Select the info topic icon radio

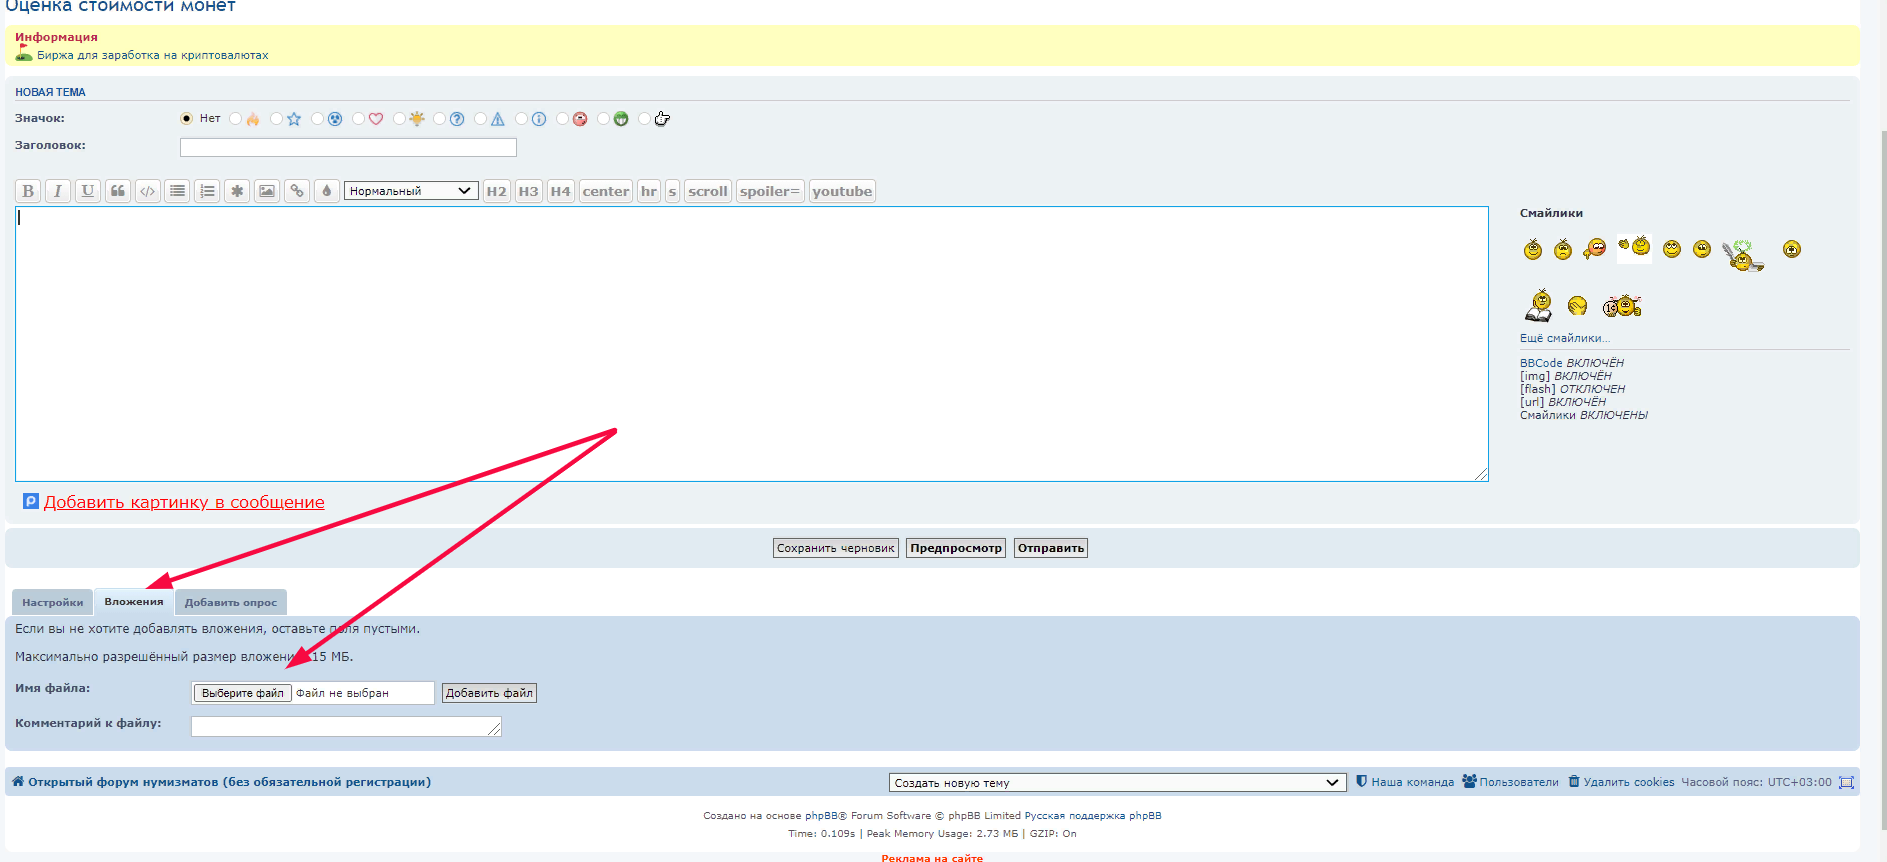tap(521, 118)
